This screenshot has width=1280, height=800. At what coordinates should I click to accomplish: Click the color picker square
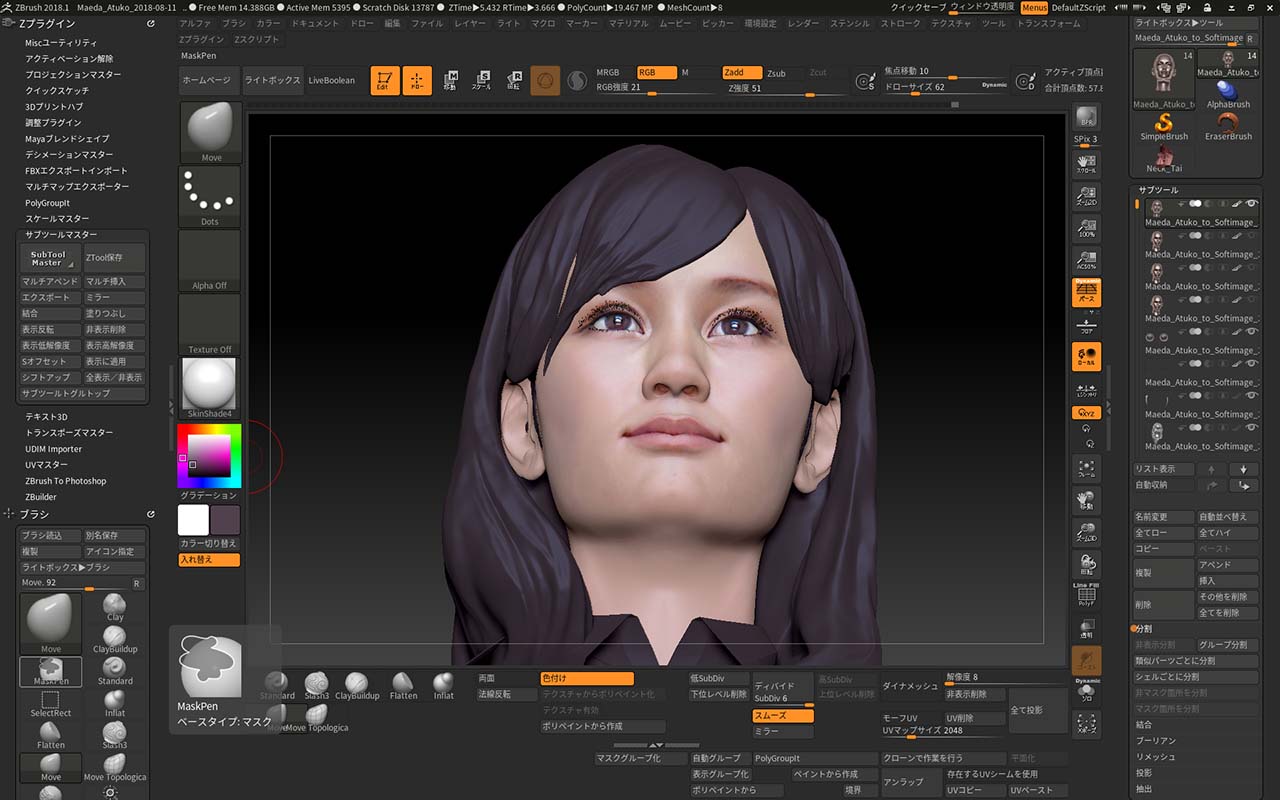[209, 456]
